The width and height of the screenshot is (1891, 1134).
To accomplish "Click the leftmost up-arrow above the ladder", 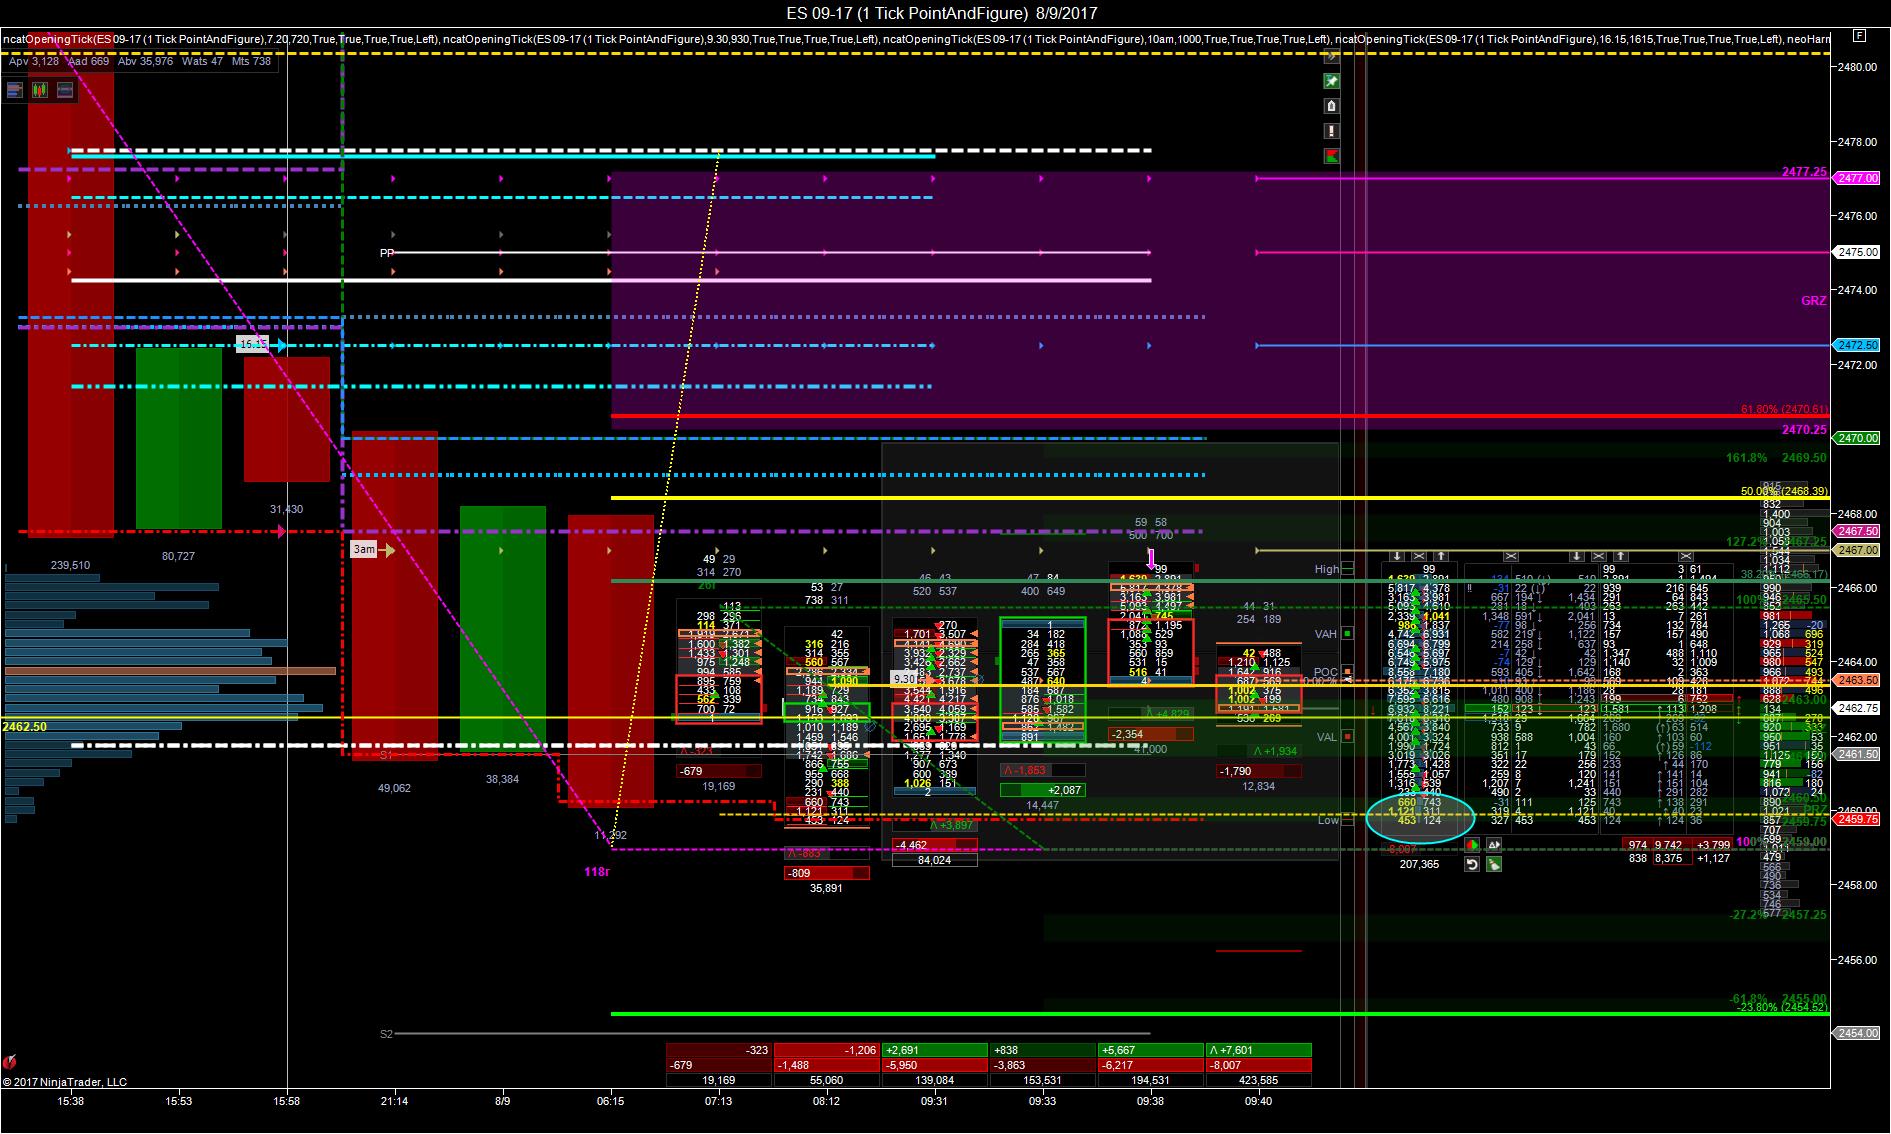I will [x=1441, y=556].
